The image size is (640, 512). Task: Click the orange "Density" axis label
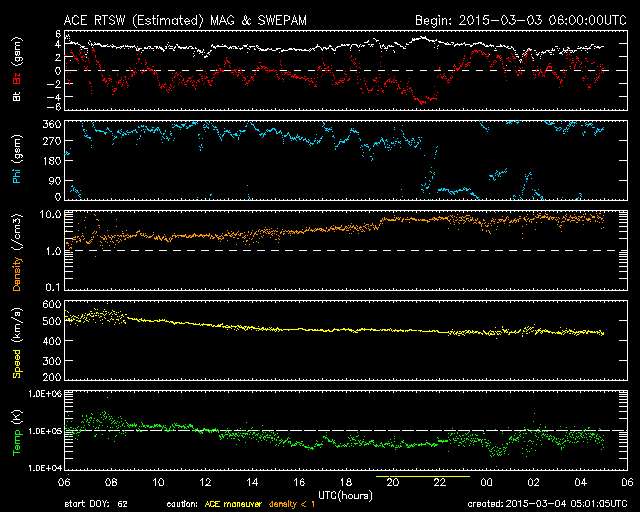17,274
